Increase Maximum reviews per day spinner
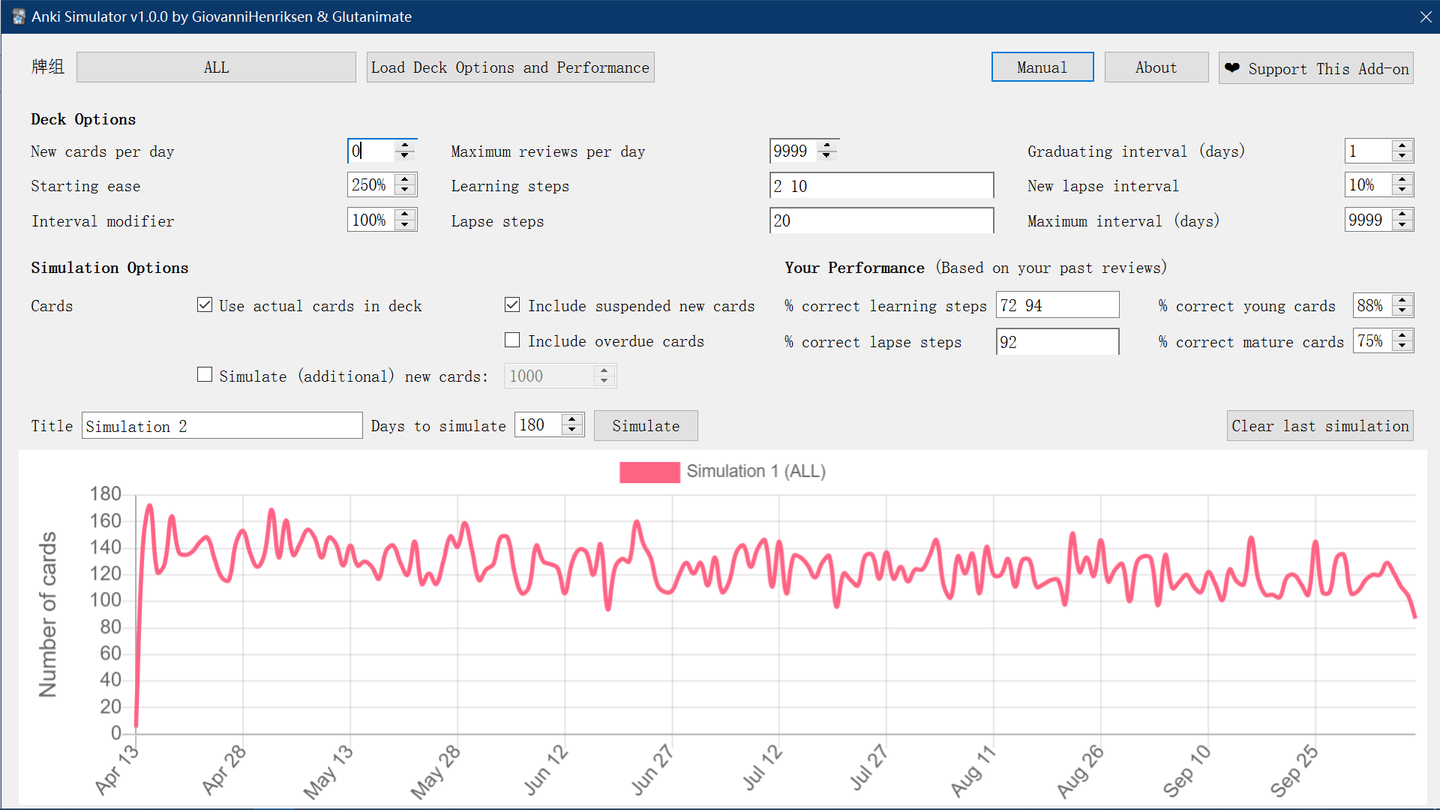The width and height of the screenshot is (1440, 810). 827,146
